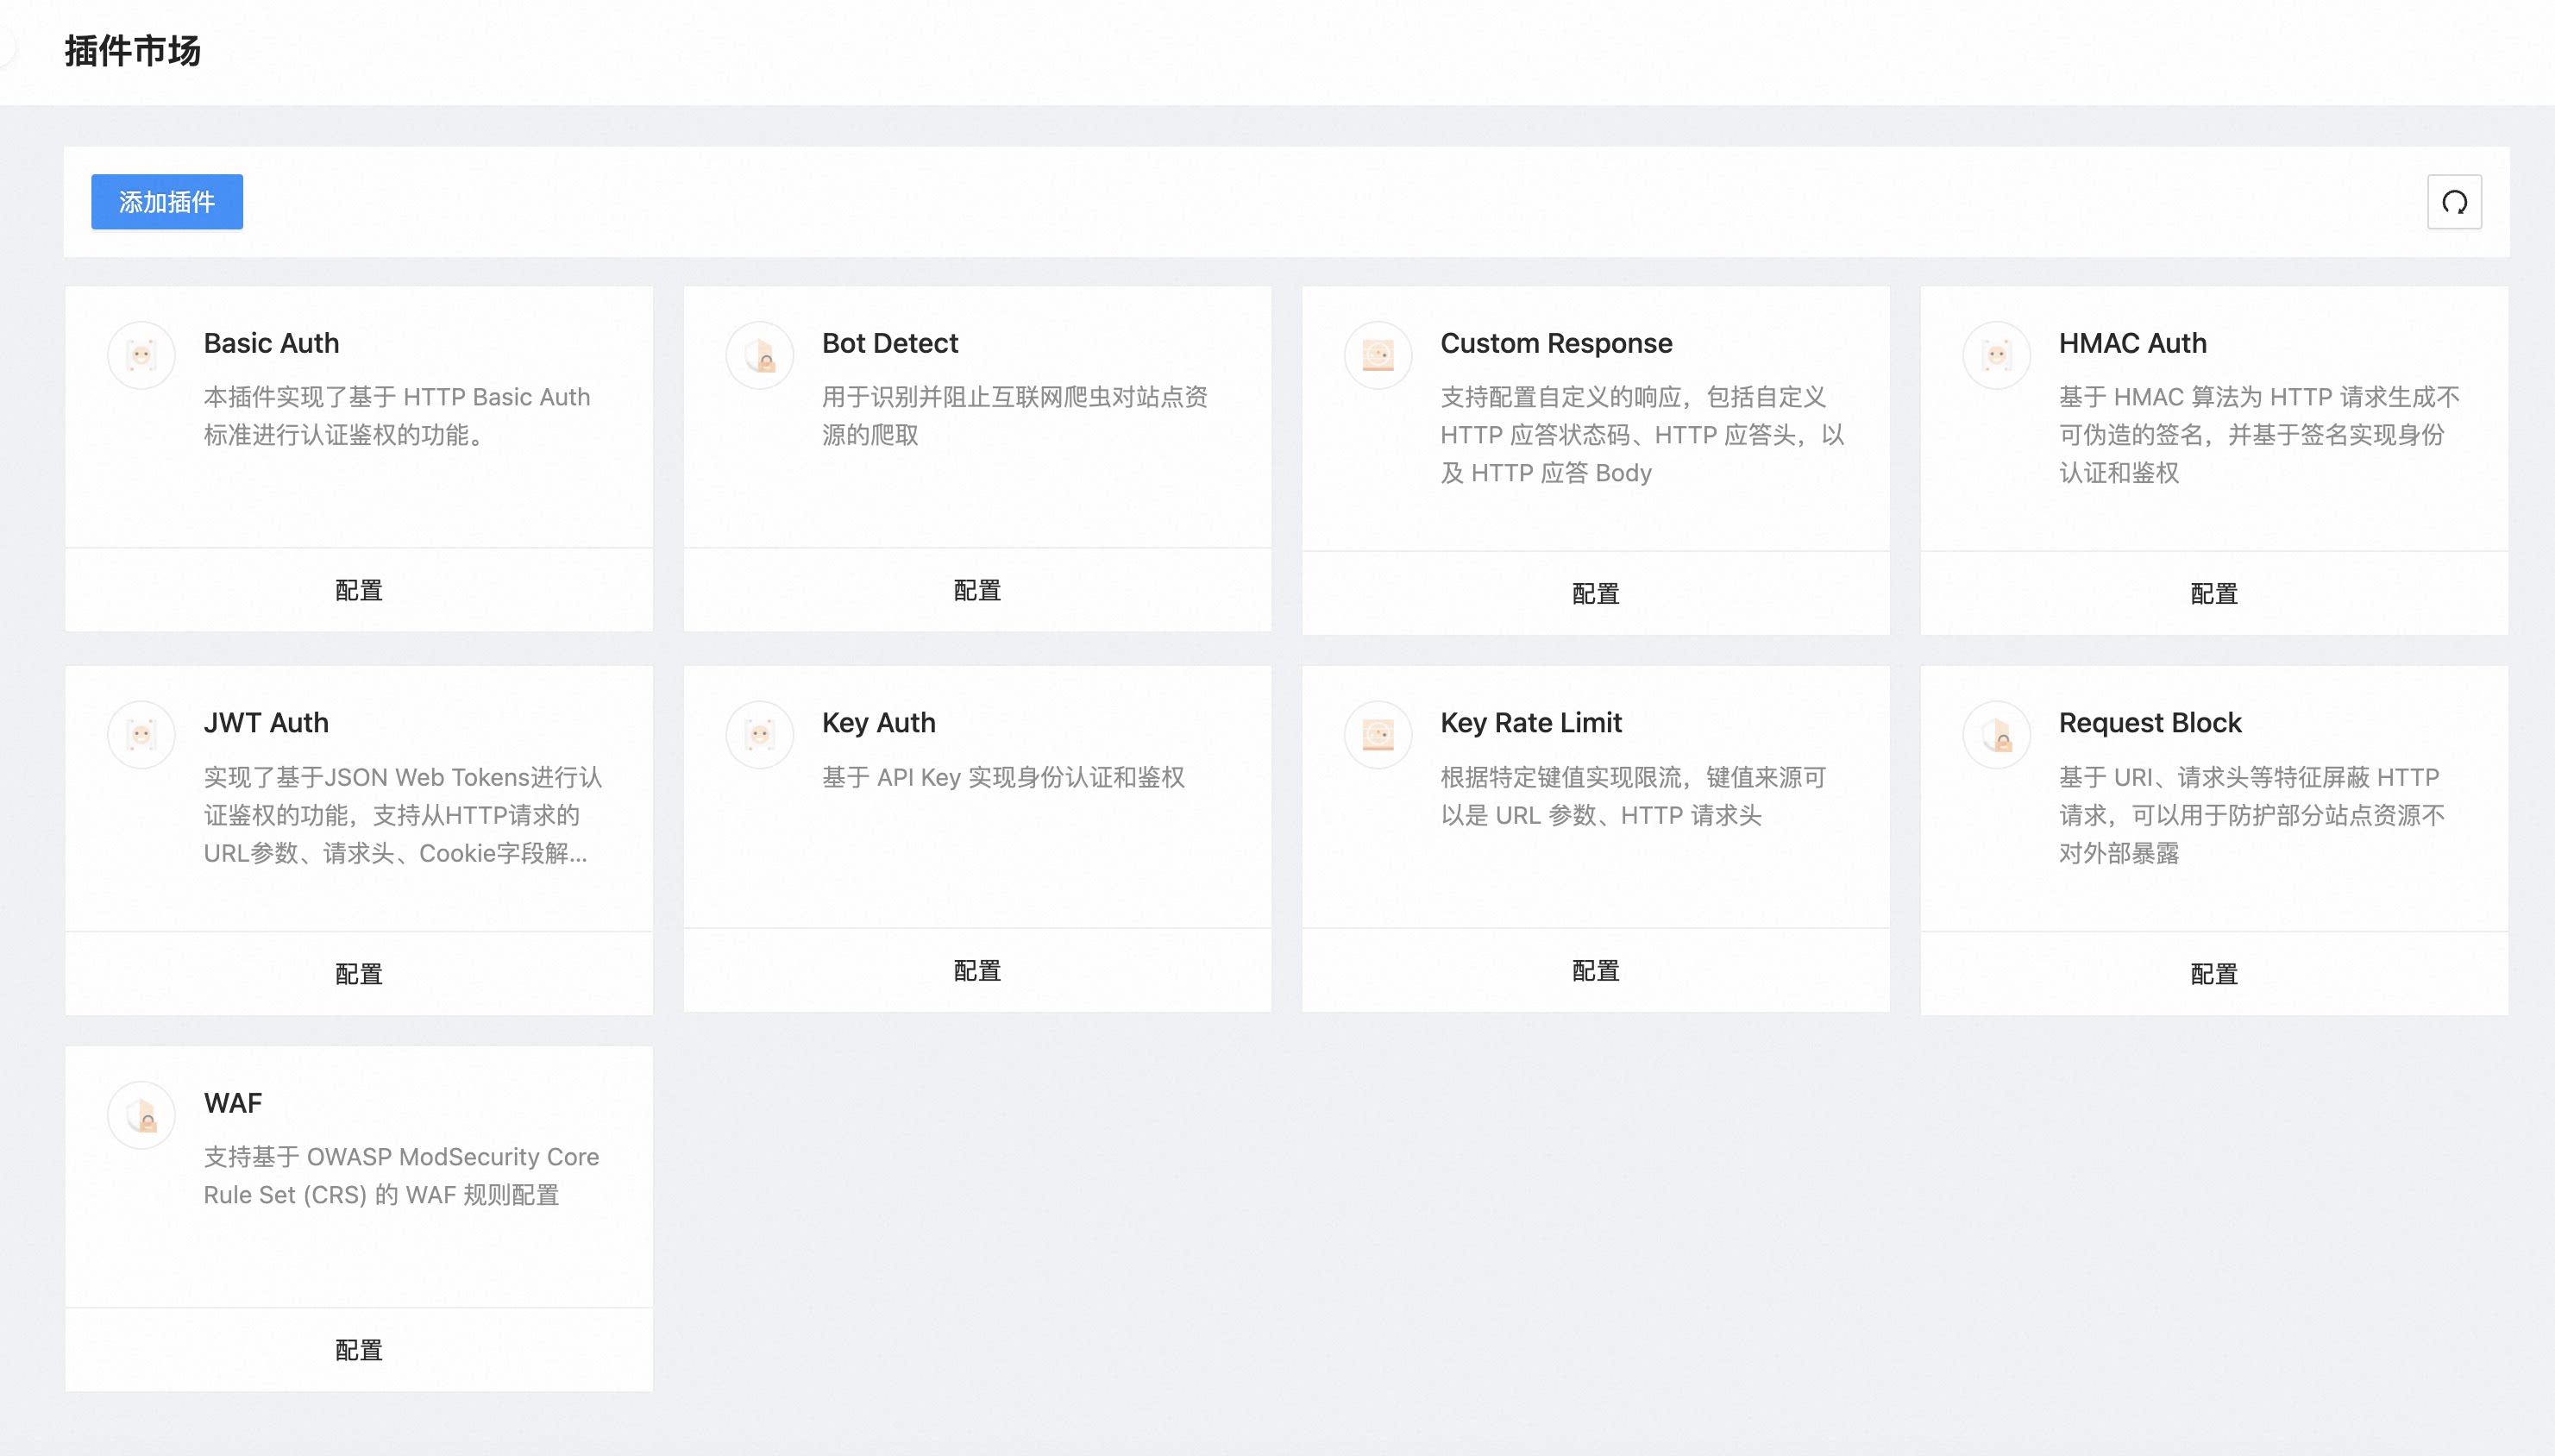
Task: Click the Key Auth plugin icon
Action: [x=760, y=735]
